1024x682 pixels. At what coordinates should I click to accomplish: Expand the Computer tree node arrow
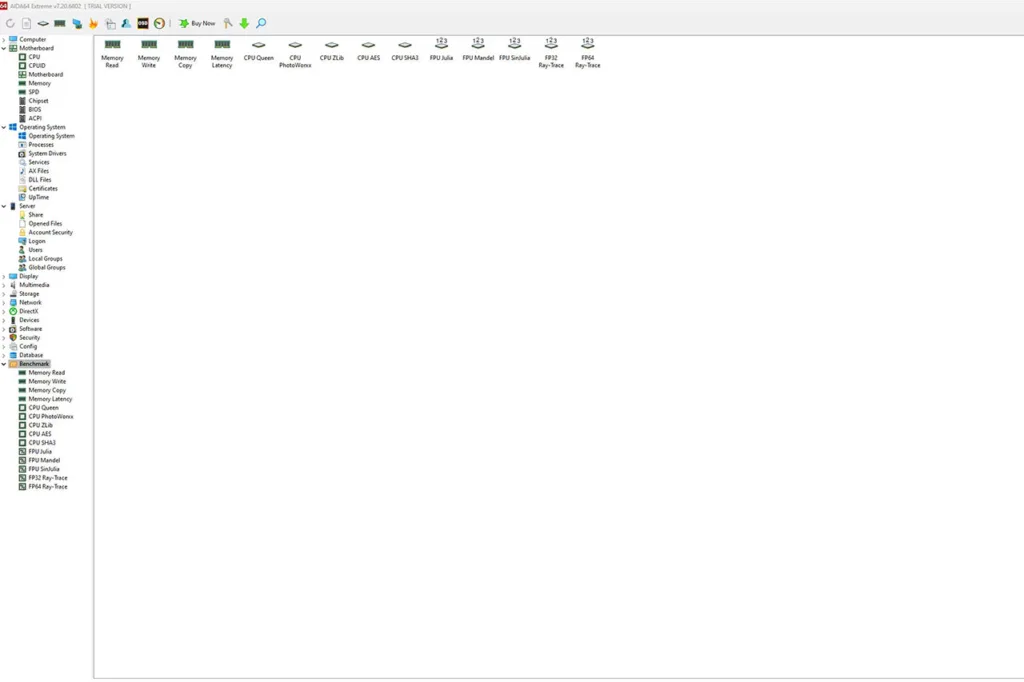point(4,39)
